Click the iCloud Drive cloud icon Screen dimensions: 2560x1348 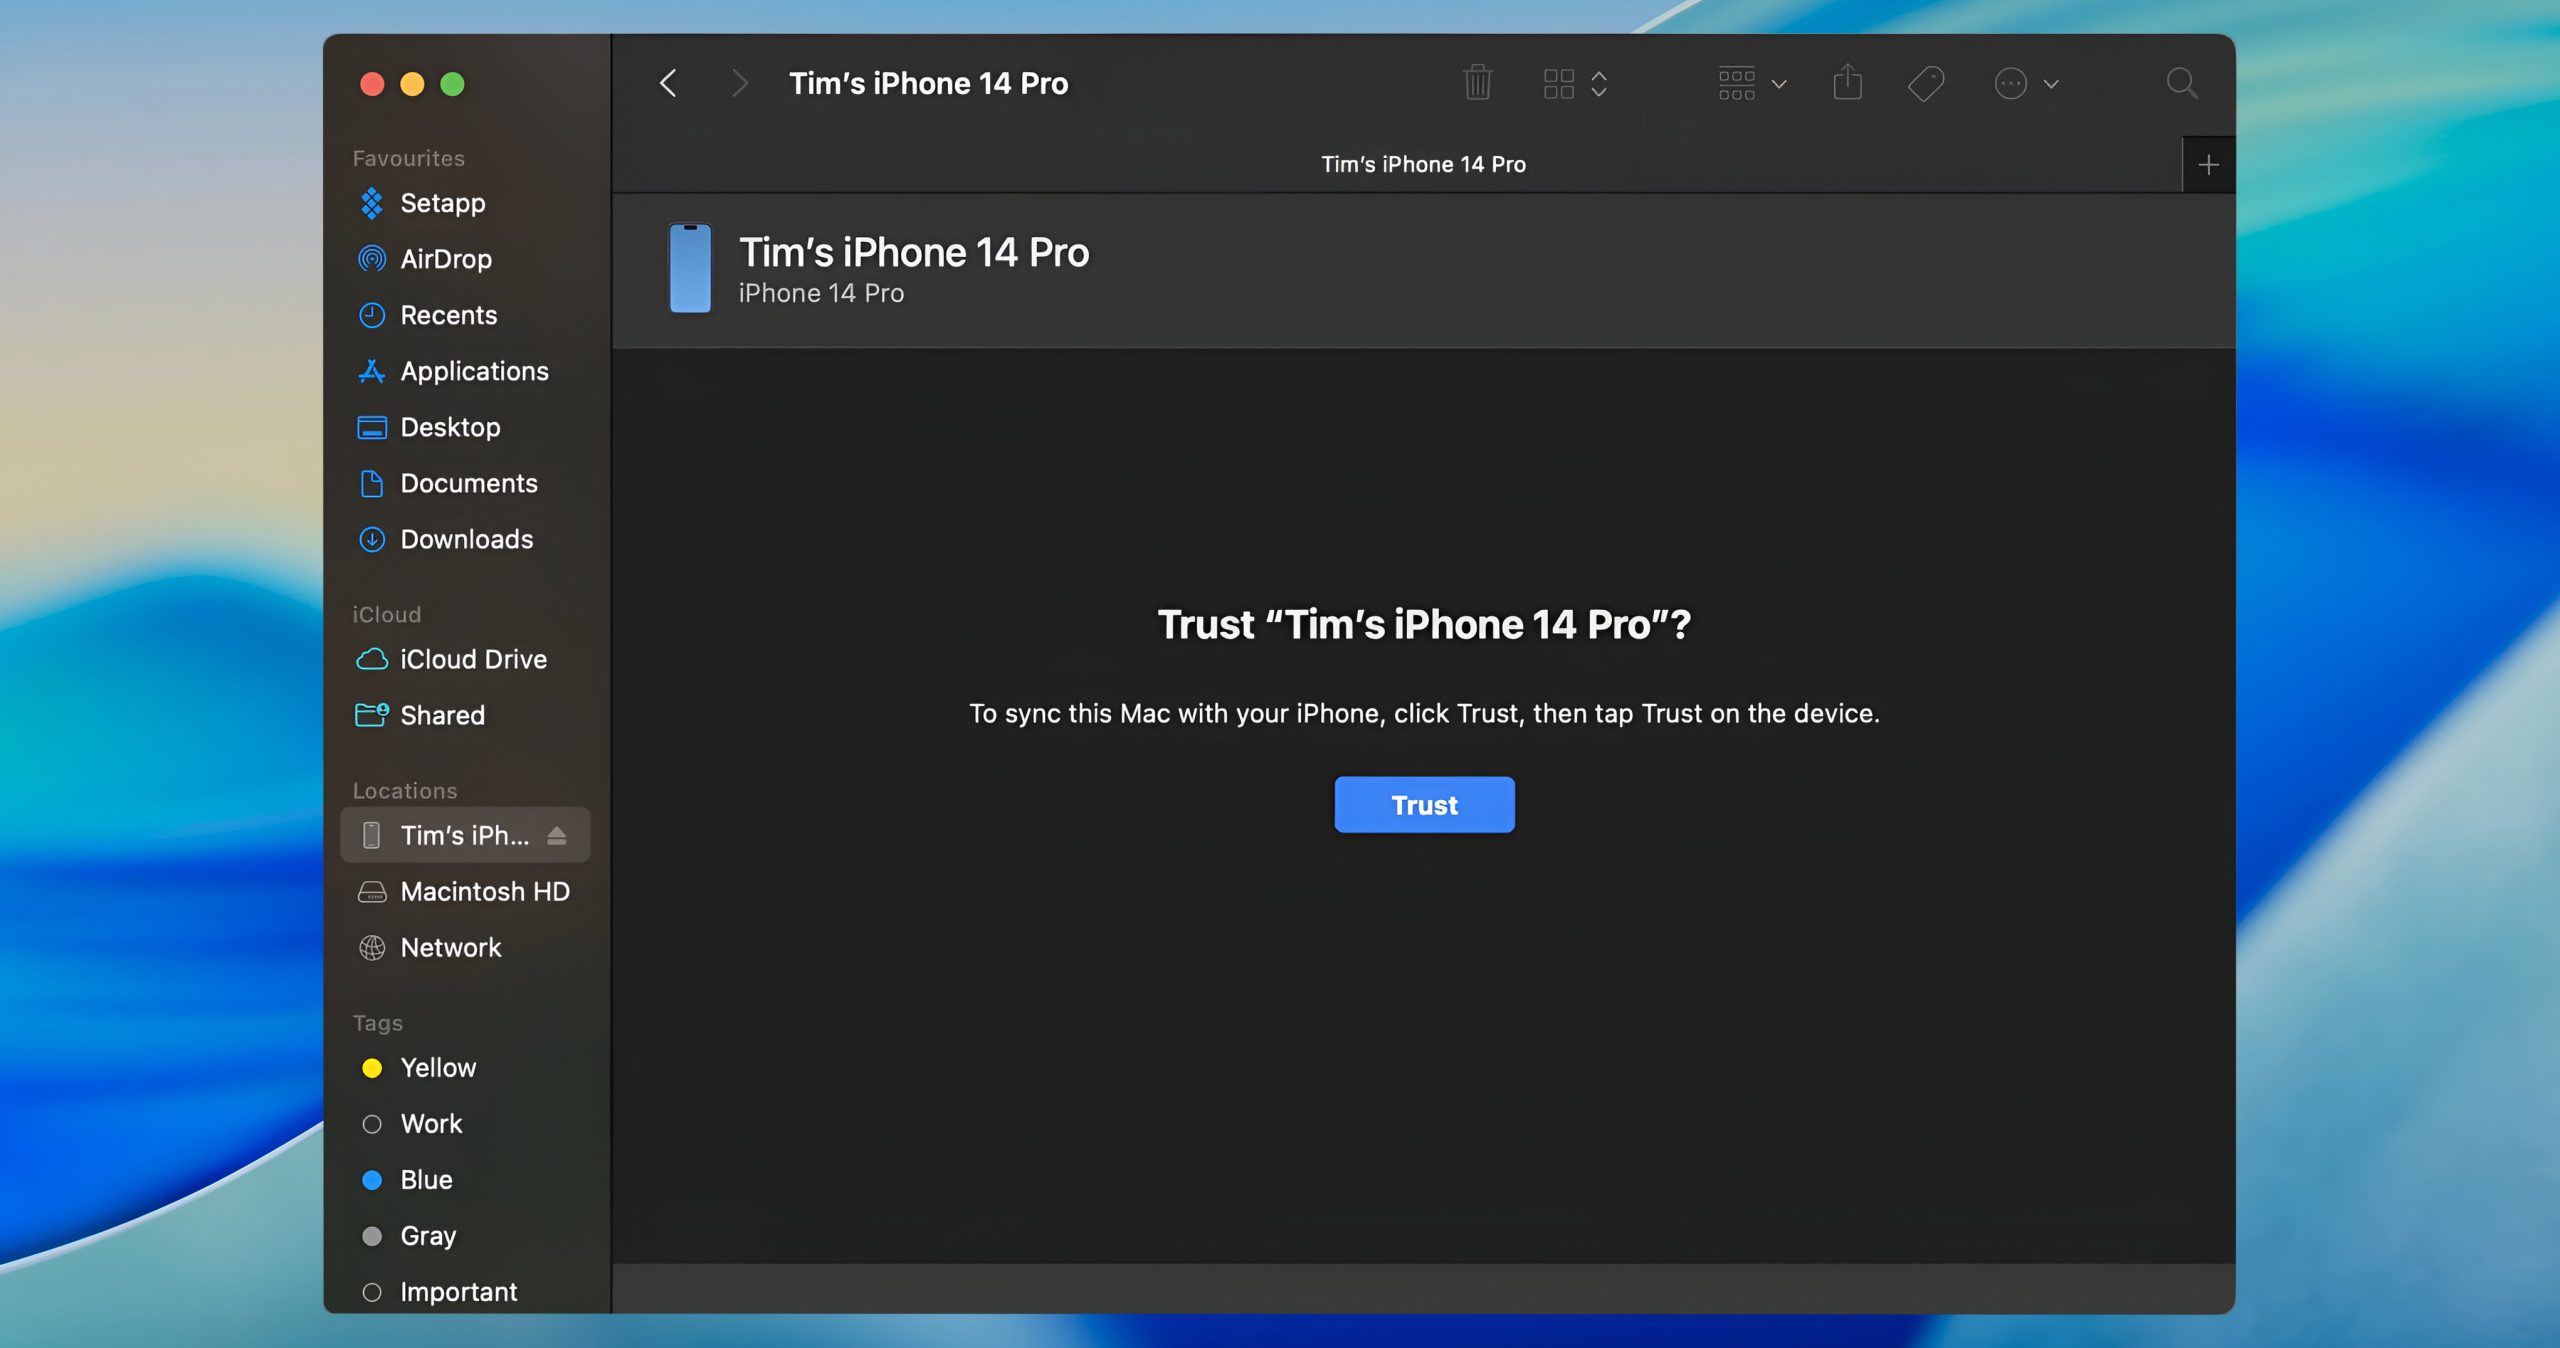point(372,659)
